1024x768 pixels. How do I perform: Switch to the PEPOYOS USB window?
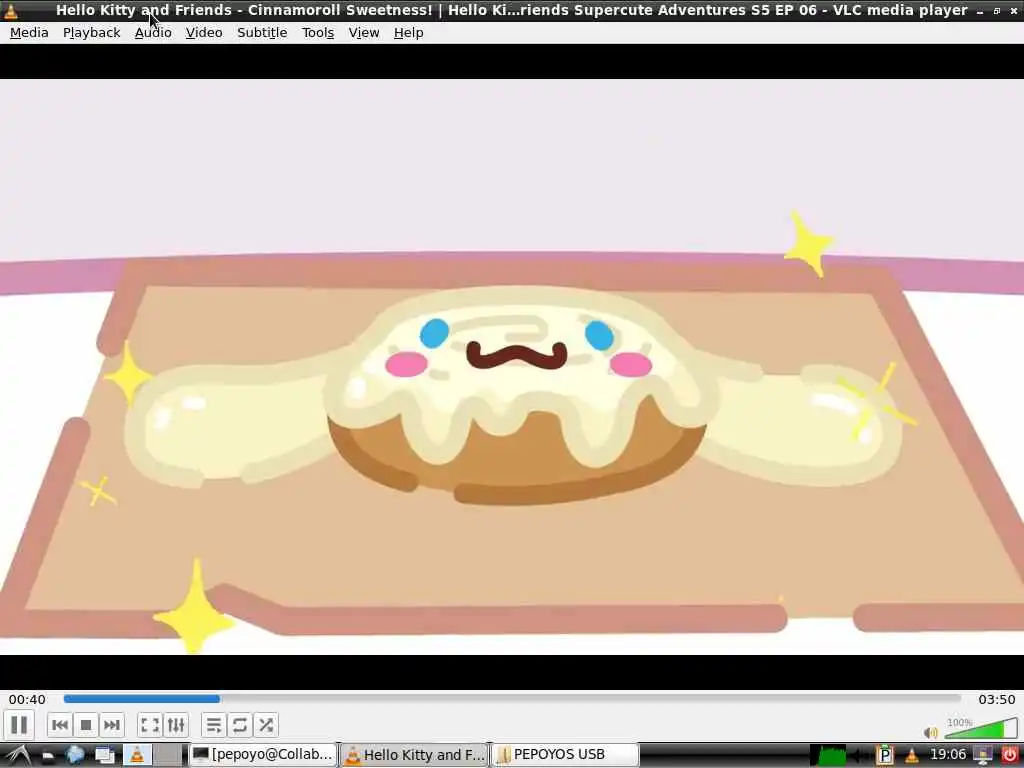pyautogui.click(x=565, y=755)
